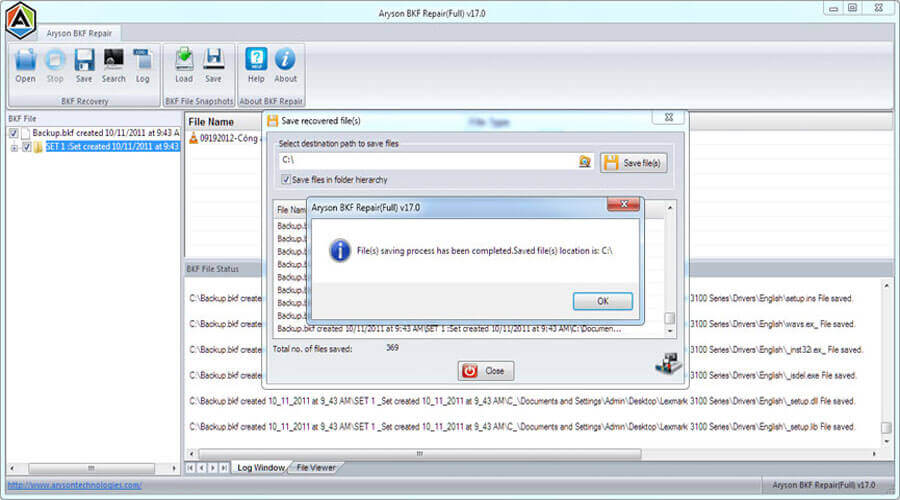Click log scroll left arrow
This screenshot has width=900, height=500.
[x=192, y=454]
